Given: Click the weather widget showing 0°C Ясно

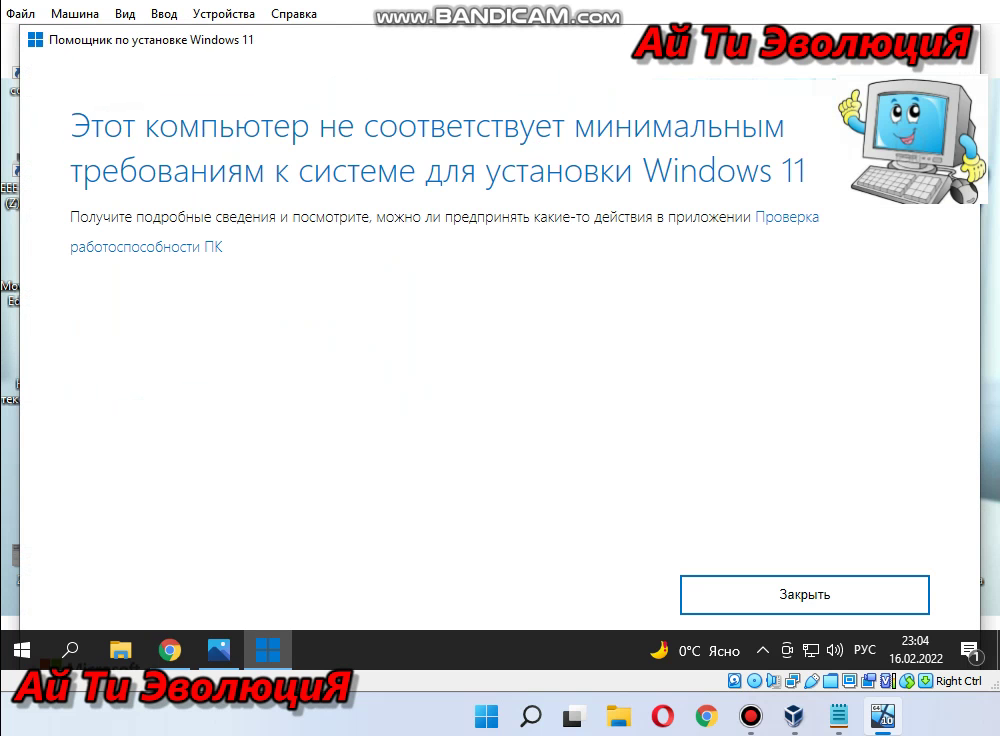Looking at the screenshot, I should pos(697,650).
